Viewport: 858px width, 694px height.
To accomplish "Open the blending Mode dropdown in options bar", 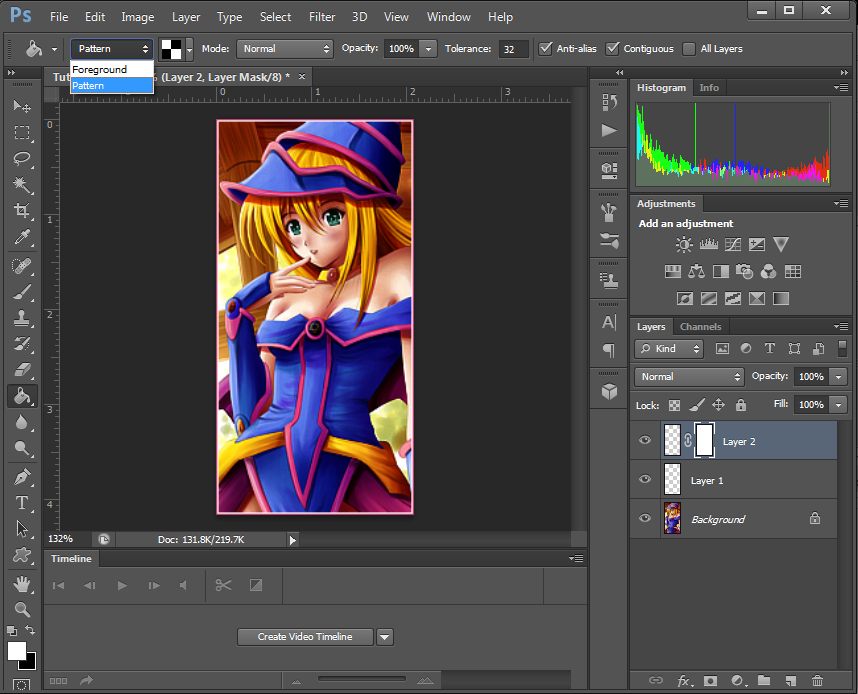I will point(285,49).
